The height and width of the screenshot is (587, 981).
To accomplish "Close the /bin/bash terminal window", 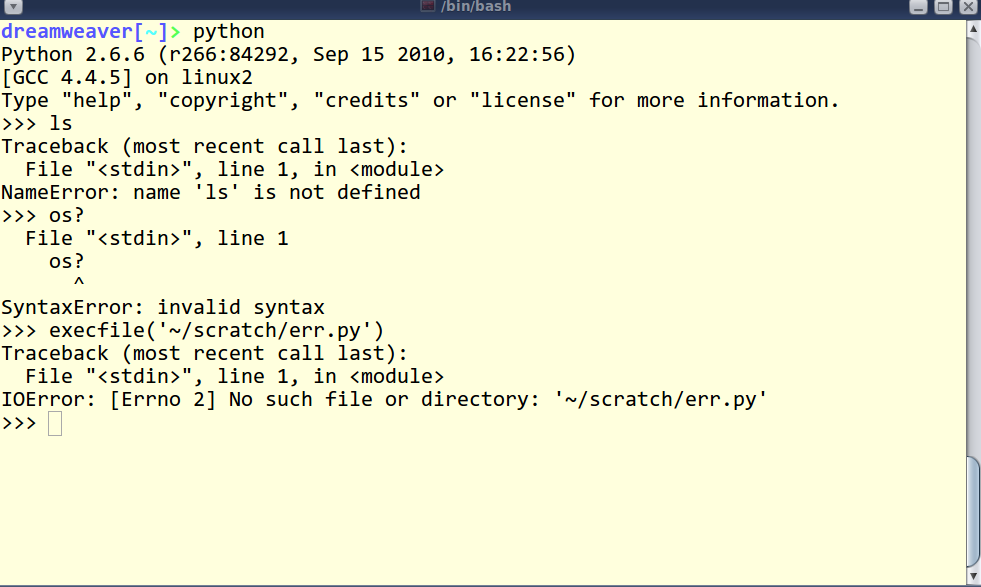I will coord(968,7).
